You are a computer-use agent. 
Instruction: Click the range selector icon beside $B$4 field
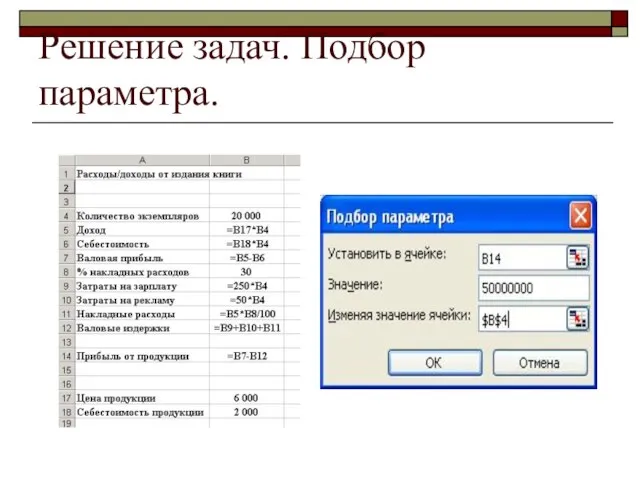click(x=578, y=318)
